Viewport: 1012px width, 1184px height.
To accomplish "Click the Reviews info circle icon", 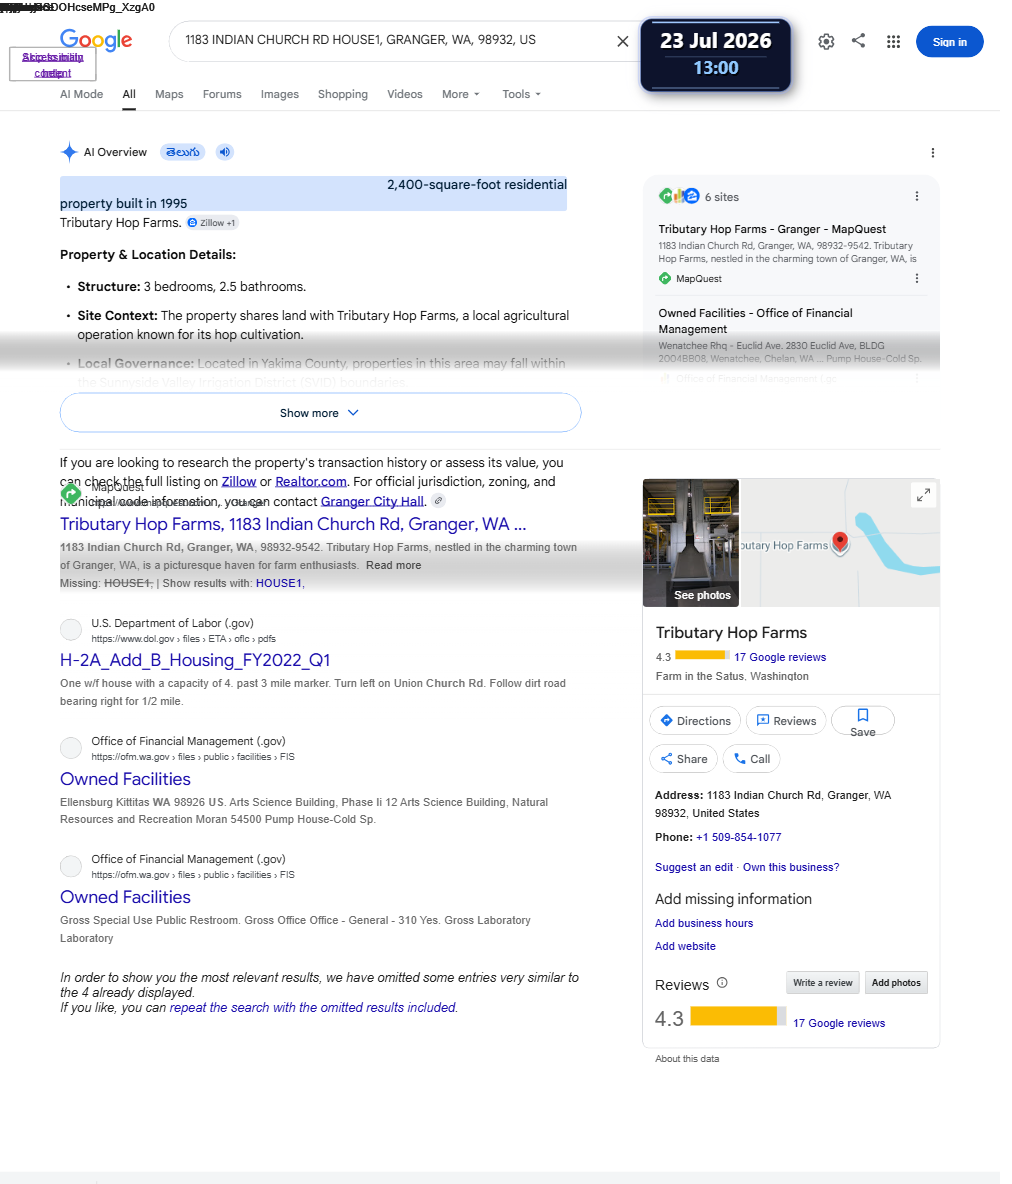I will tap(722, 982).
